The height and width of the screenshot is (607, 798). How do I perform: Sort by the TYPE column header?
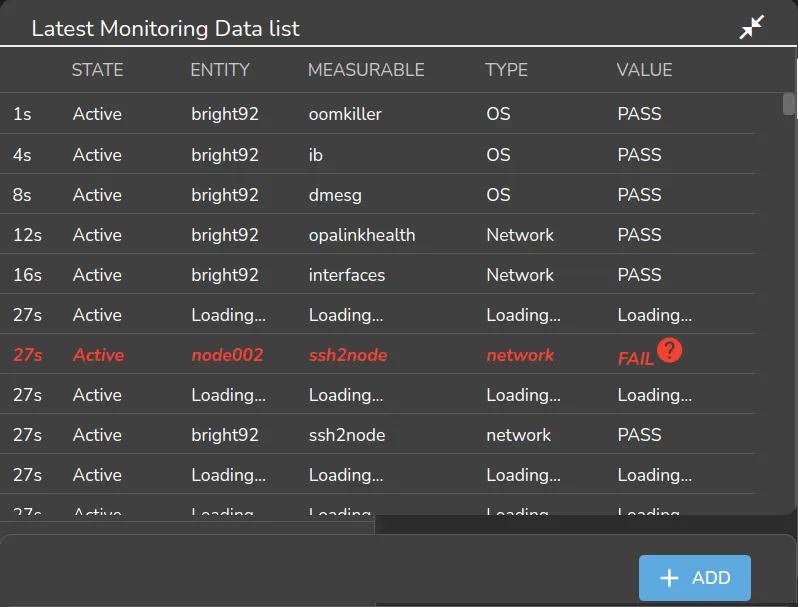point(506,70)
